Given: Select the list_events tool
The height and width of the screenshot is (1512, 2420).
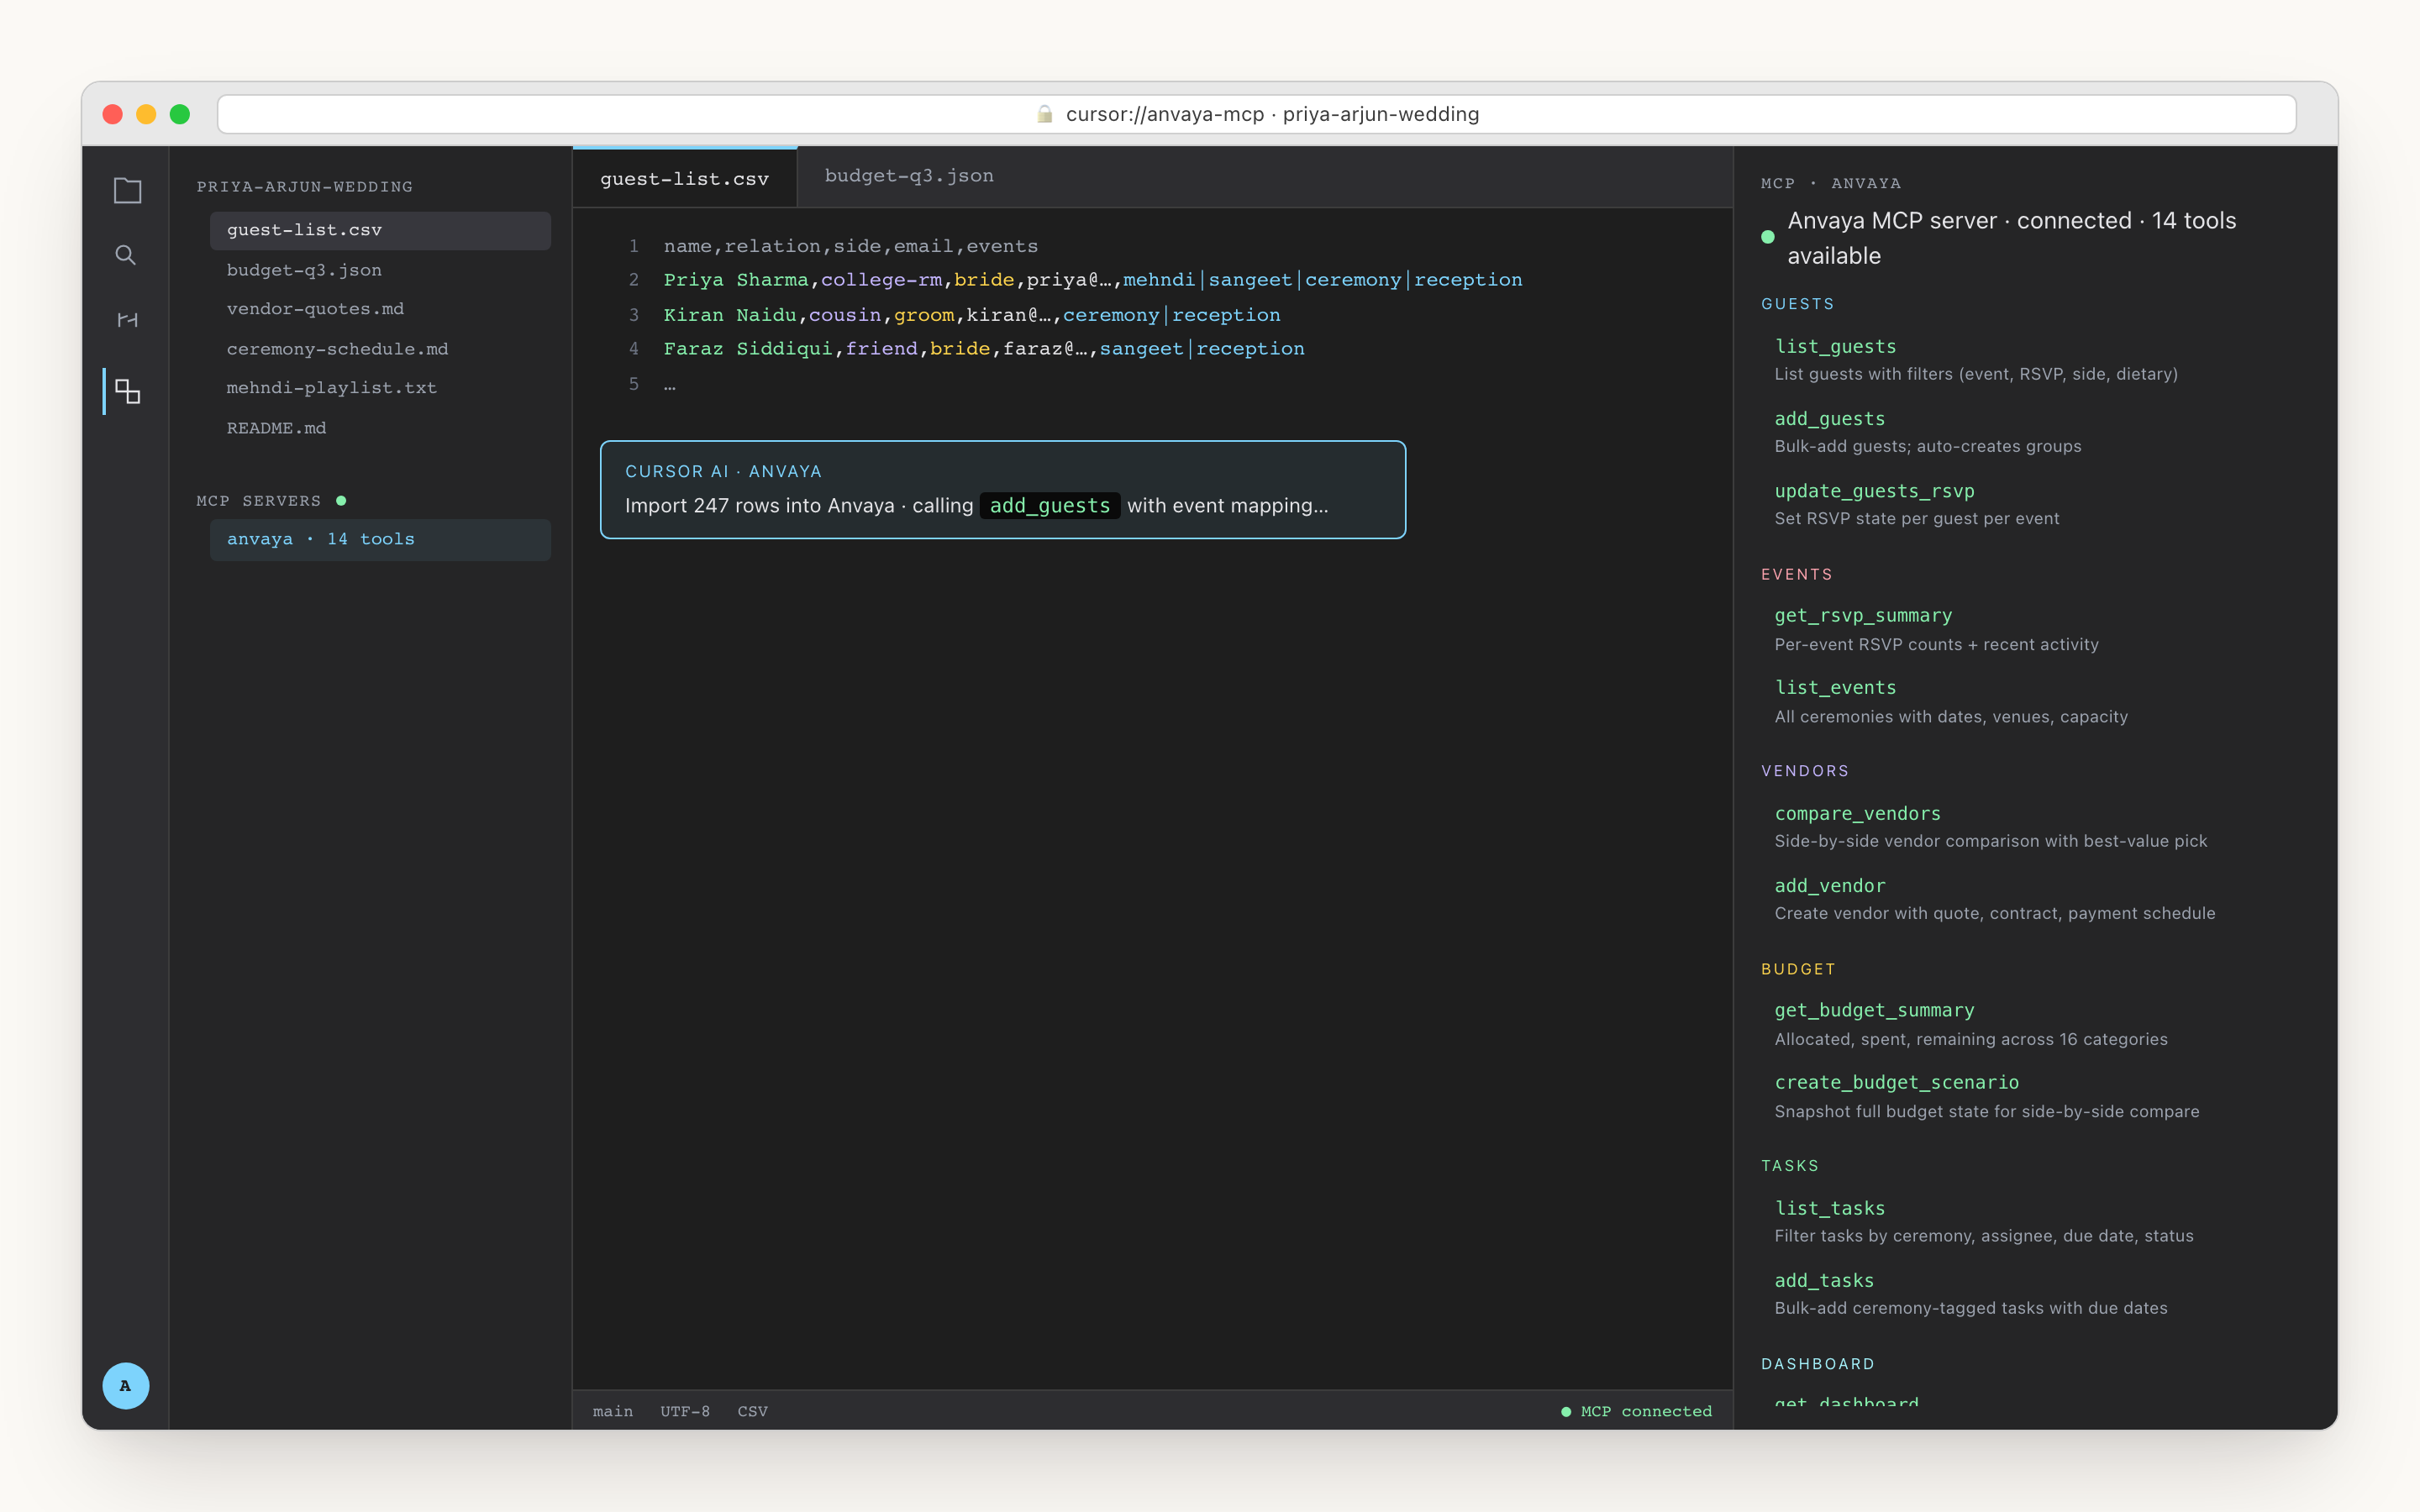Looking at the screenshot, I should [x=1835, y=688].
